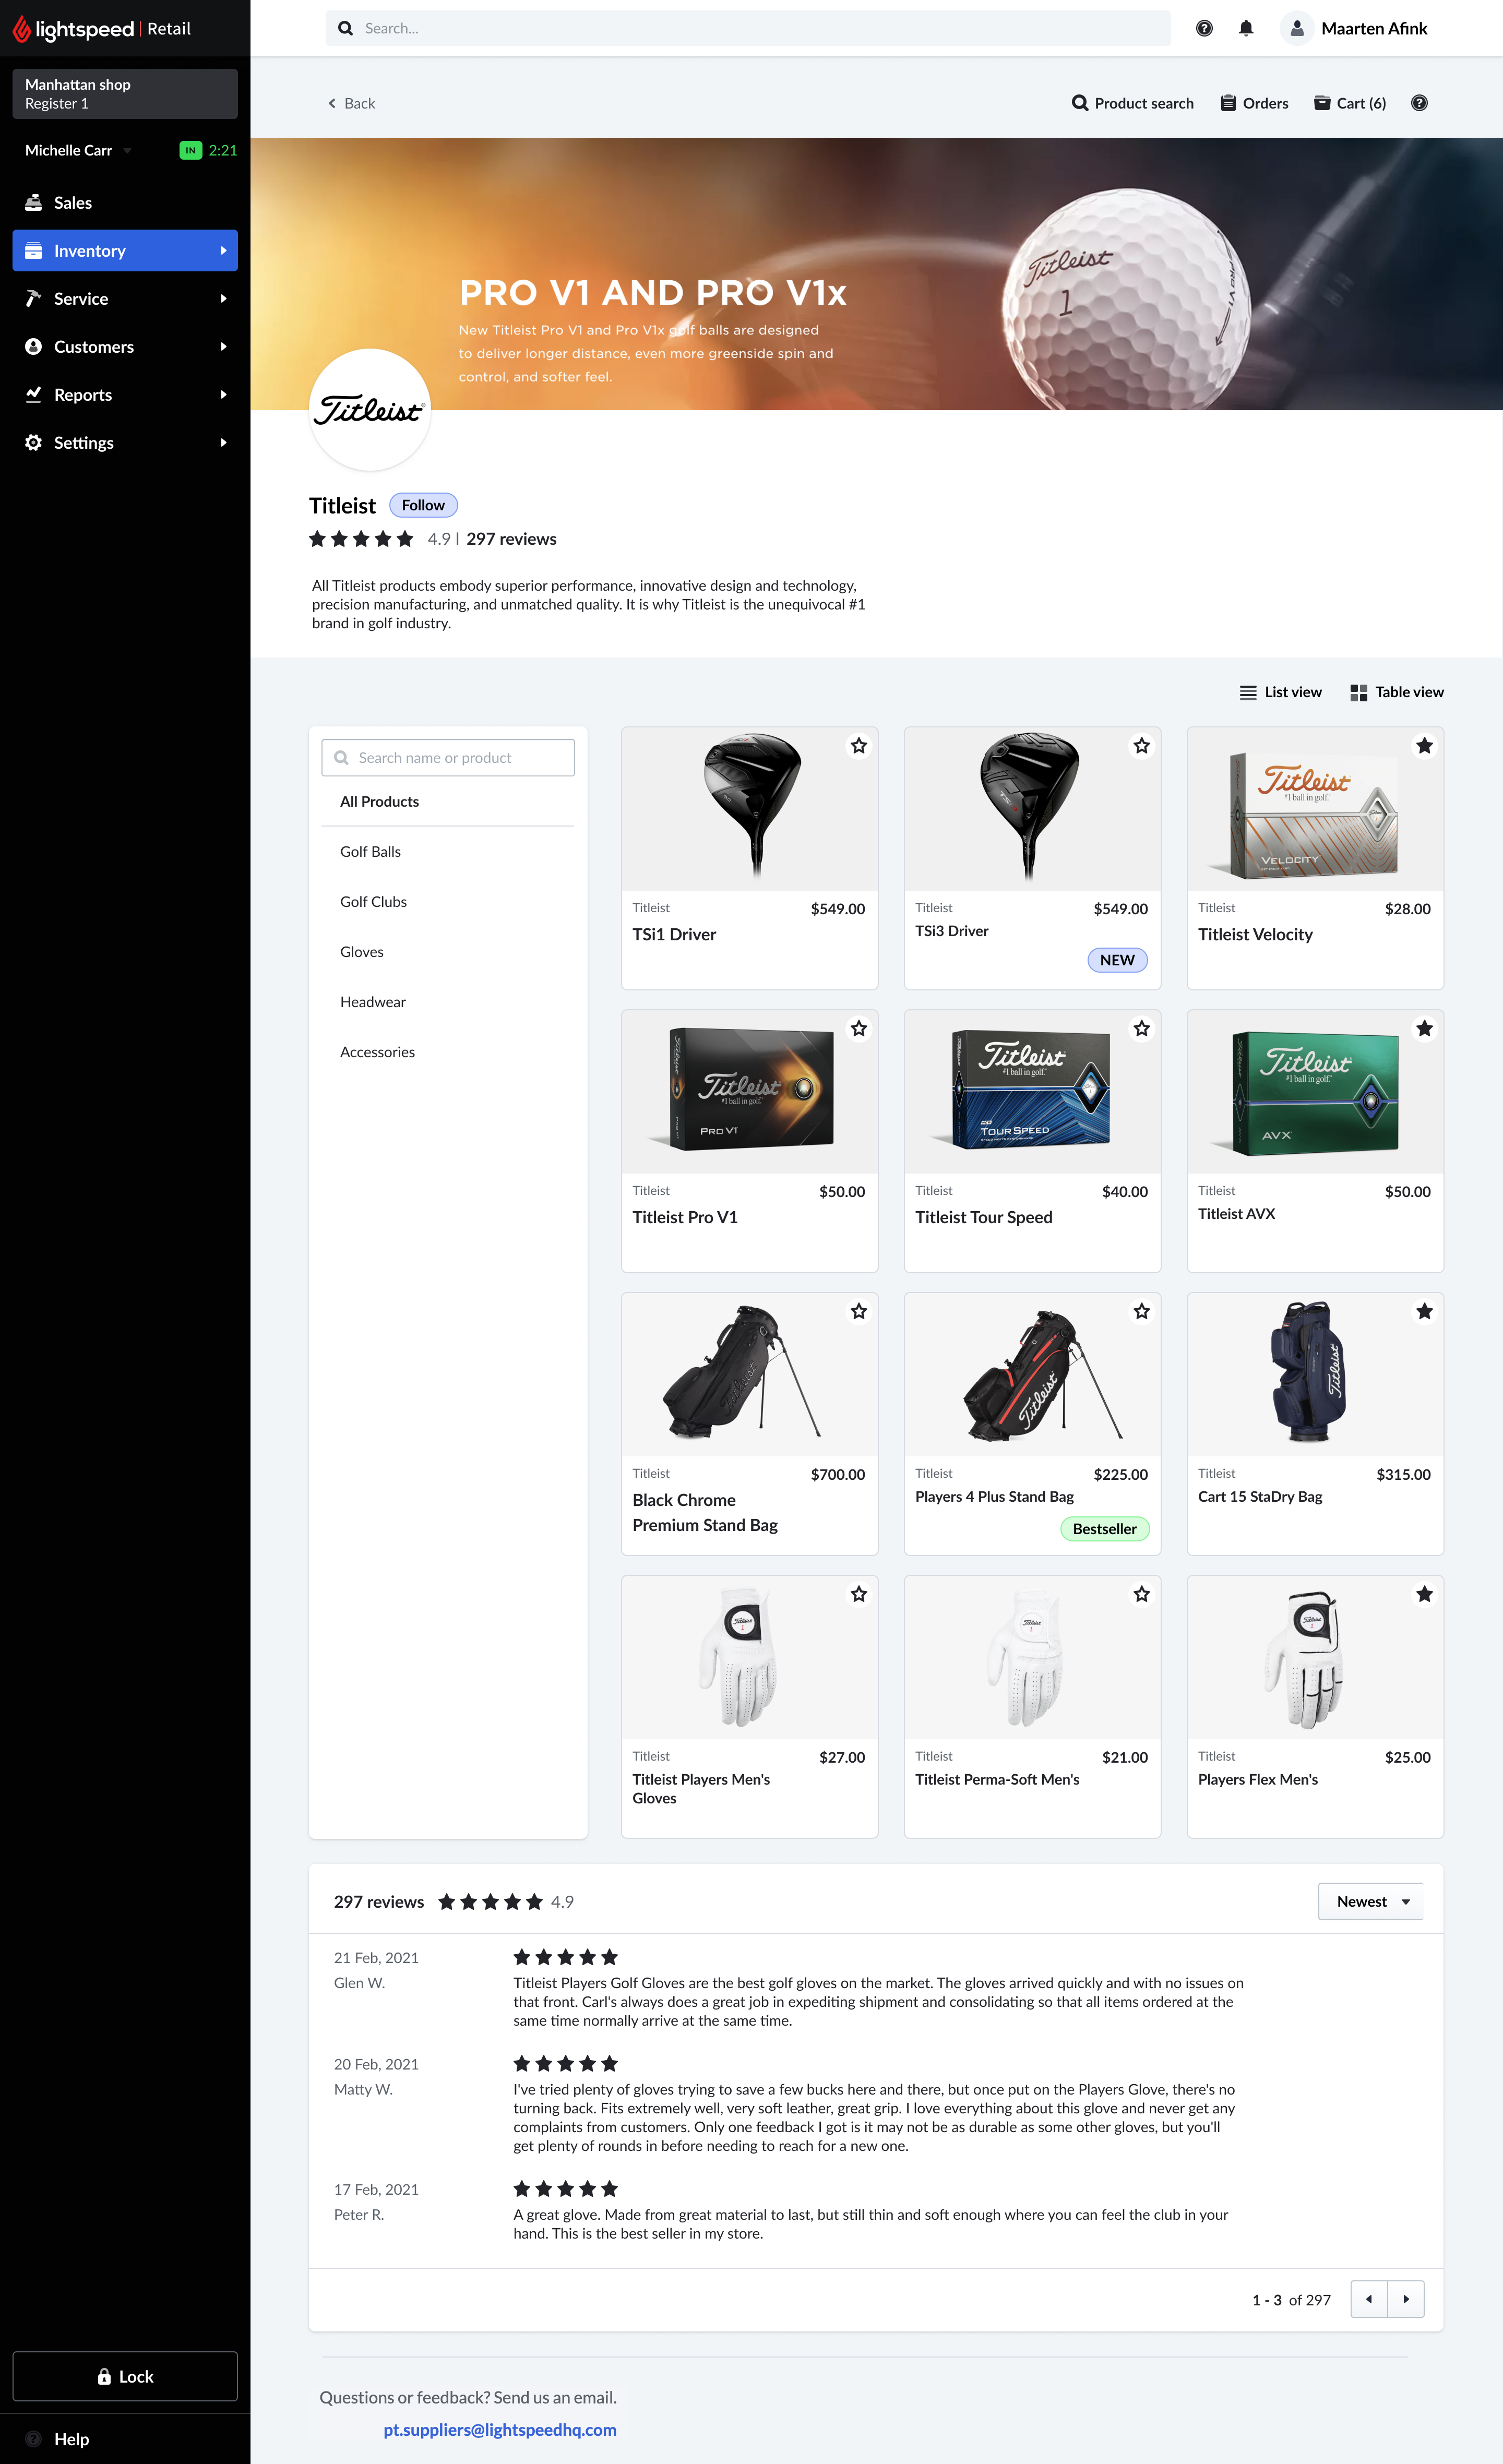Click the Reports chart icon in sidebar
Screen dimensions: 1503x2464
tap(33, 394)
